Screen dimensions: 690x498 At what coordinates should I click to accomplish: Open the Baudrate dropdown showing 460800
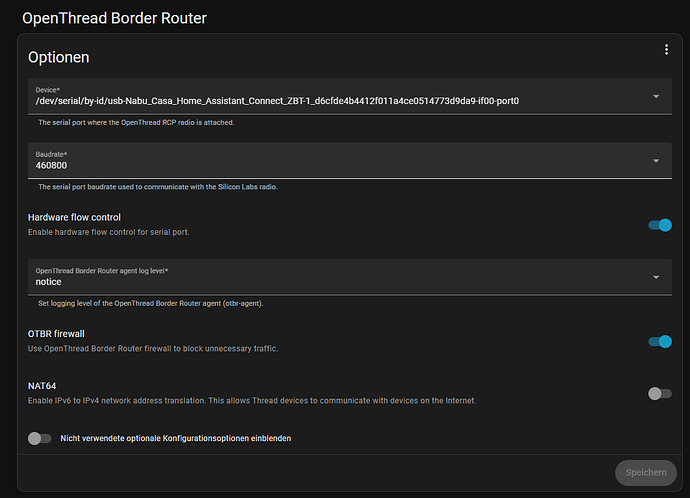tap(349, 161)
